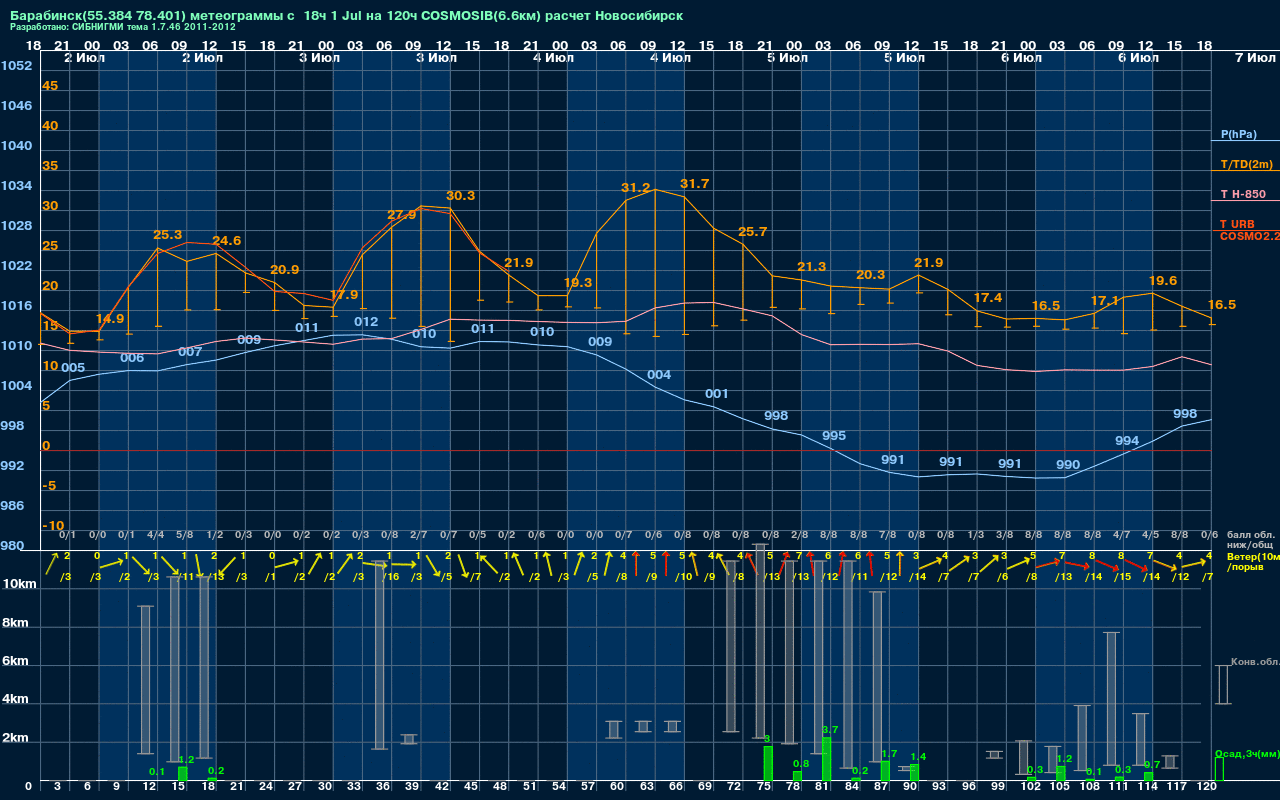Image resolution: width=1280 pixels, height=800 pixels.
Task: Click the green precipitation bar labeled 1.4
Action: [x=914, y=774]
